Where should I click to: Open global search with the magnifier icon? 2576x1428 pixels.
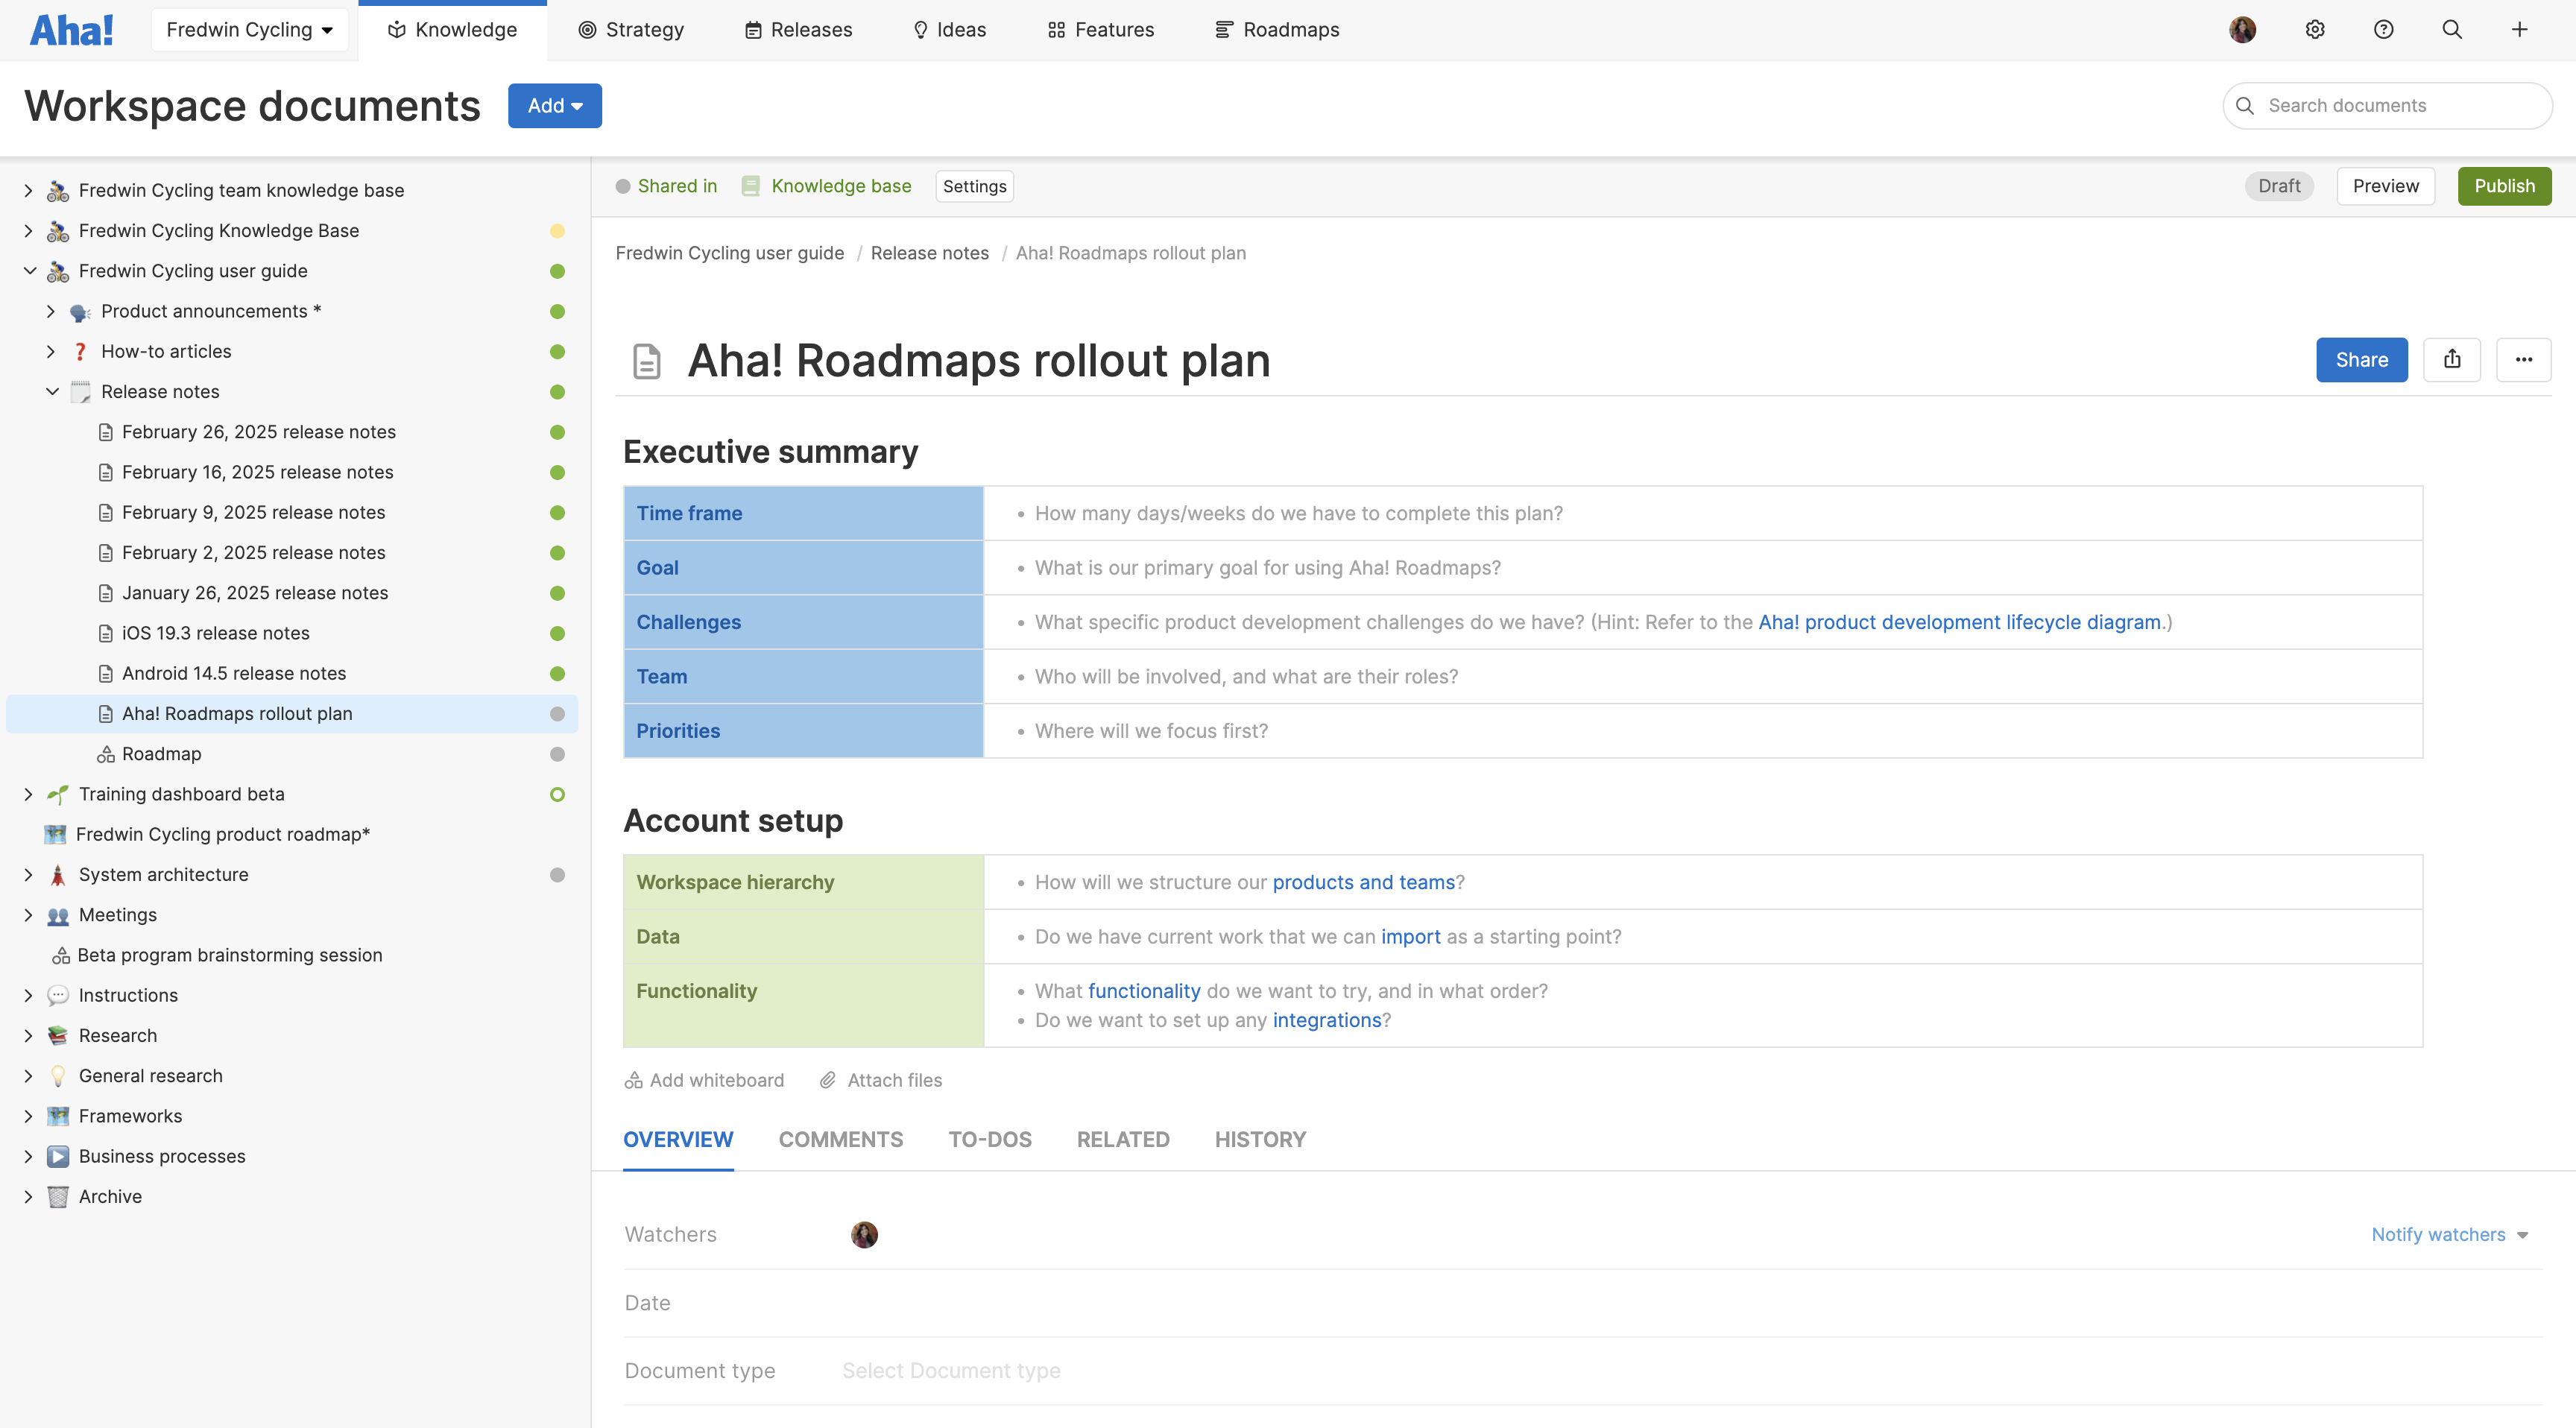click(x=2451, y=29)
